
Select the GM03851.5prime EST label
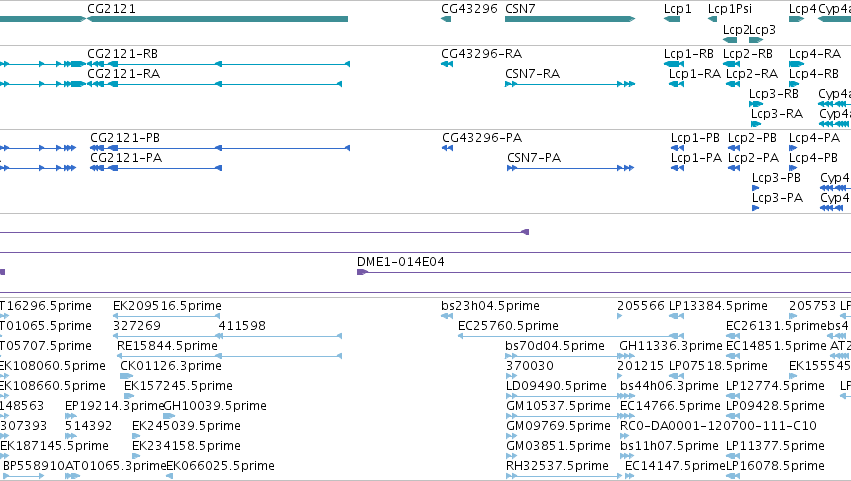558,447
